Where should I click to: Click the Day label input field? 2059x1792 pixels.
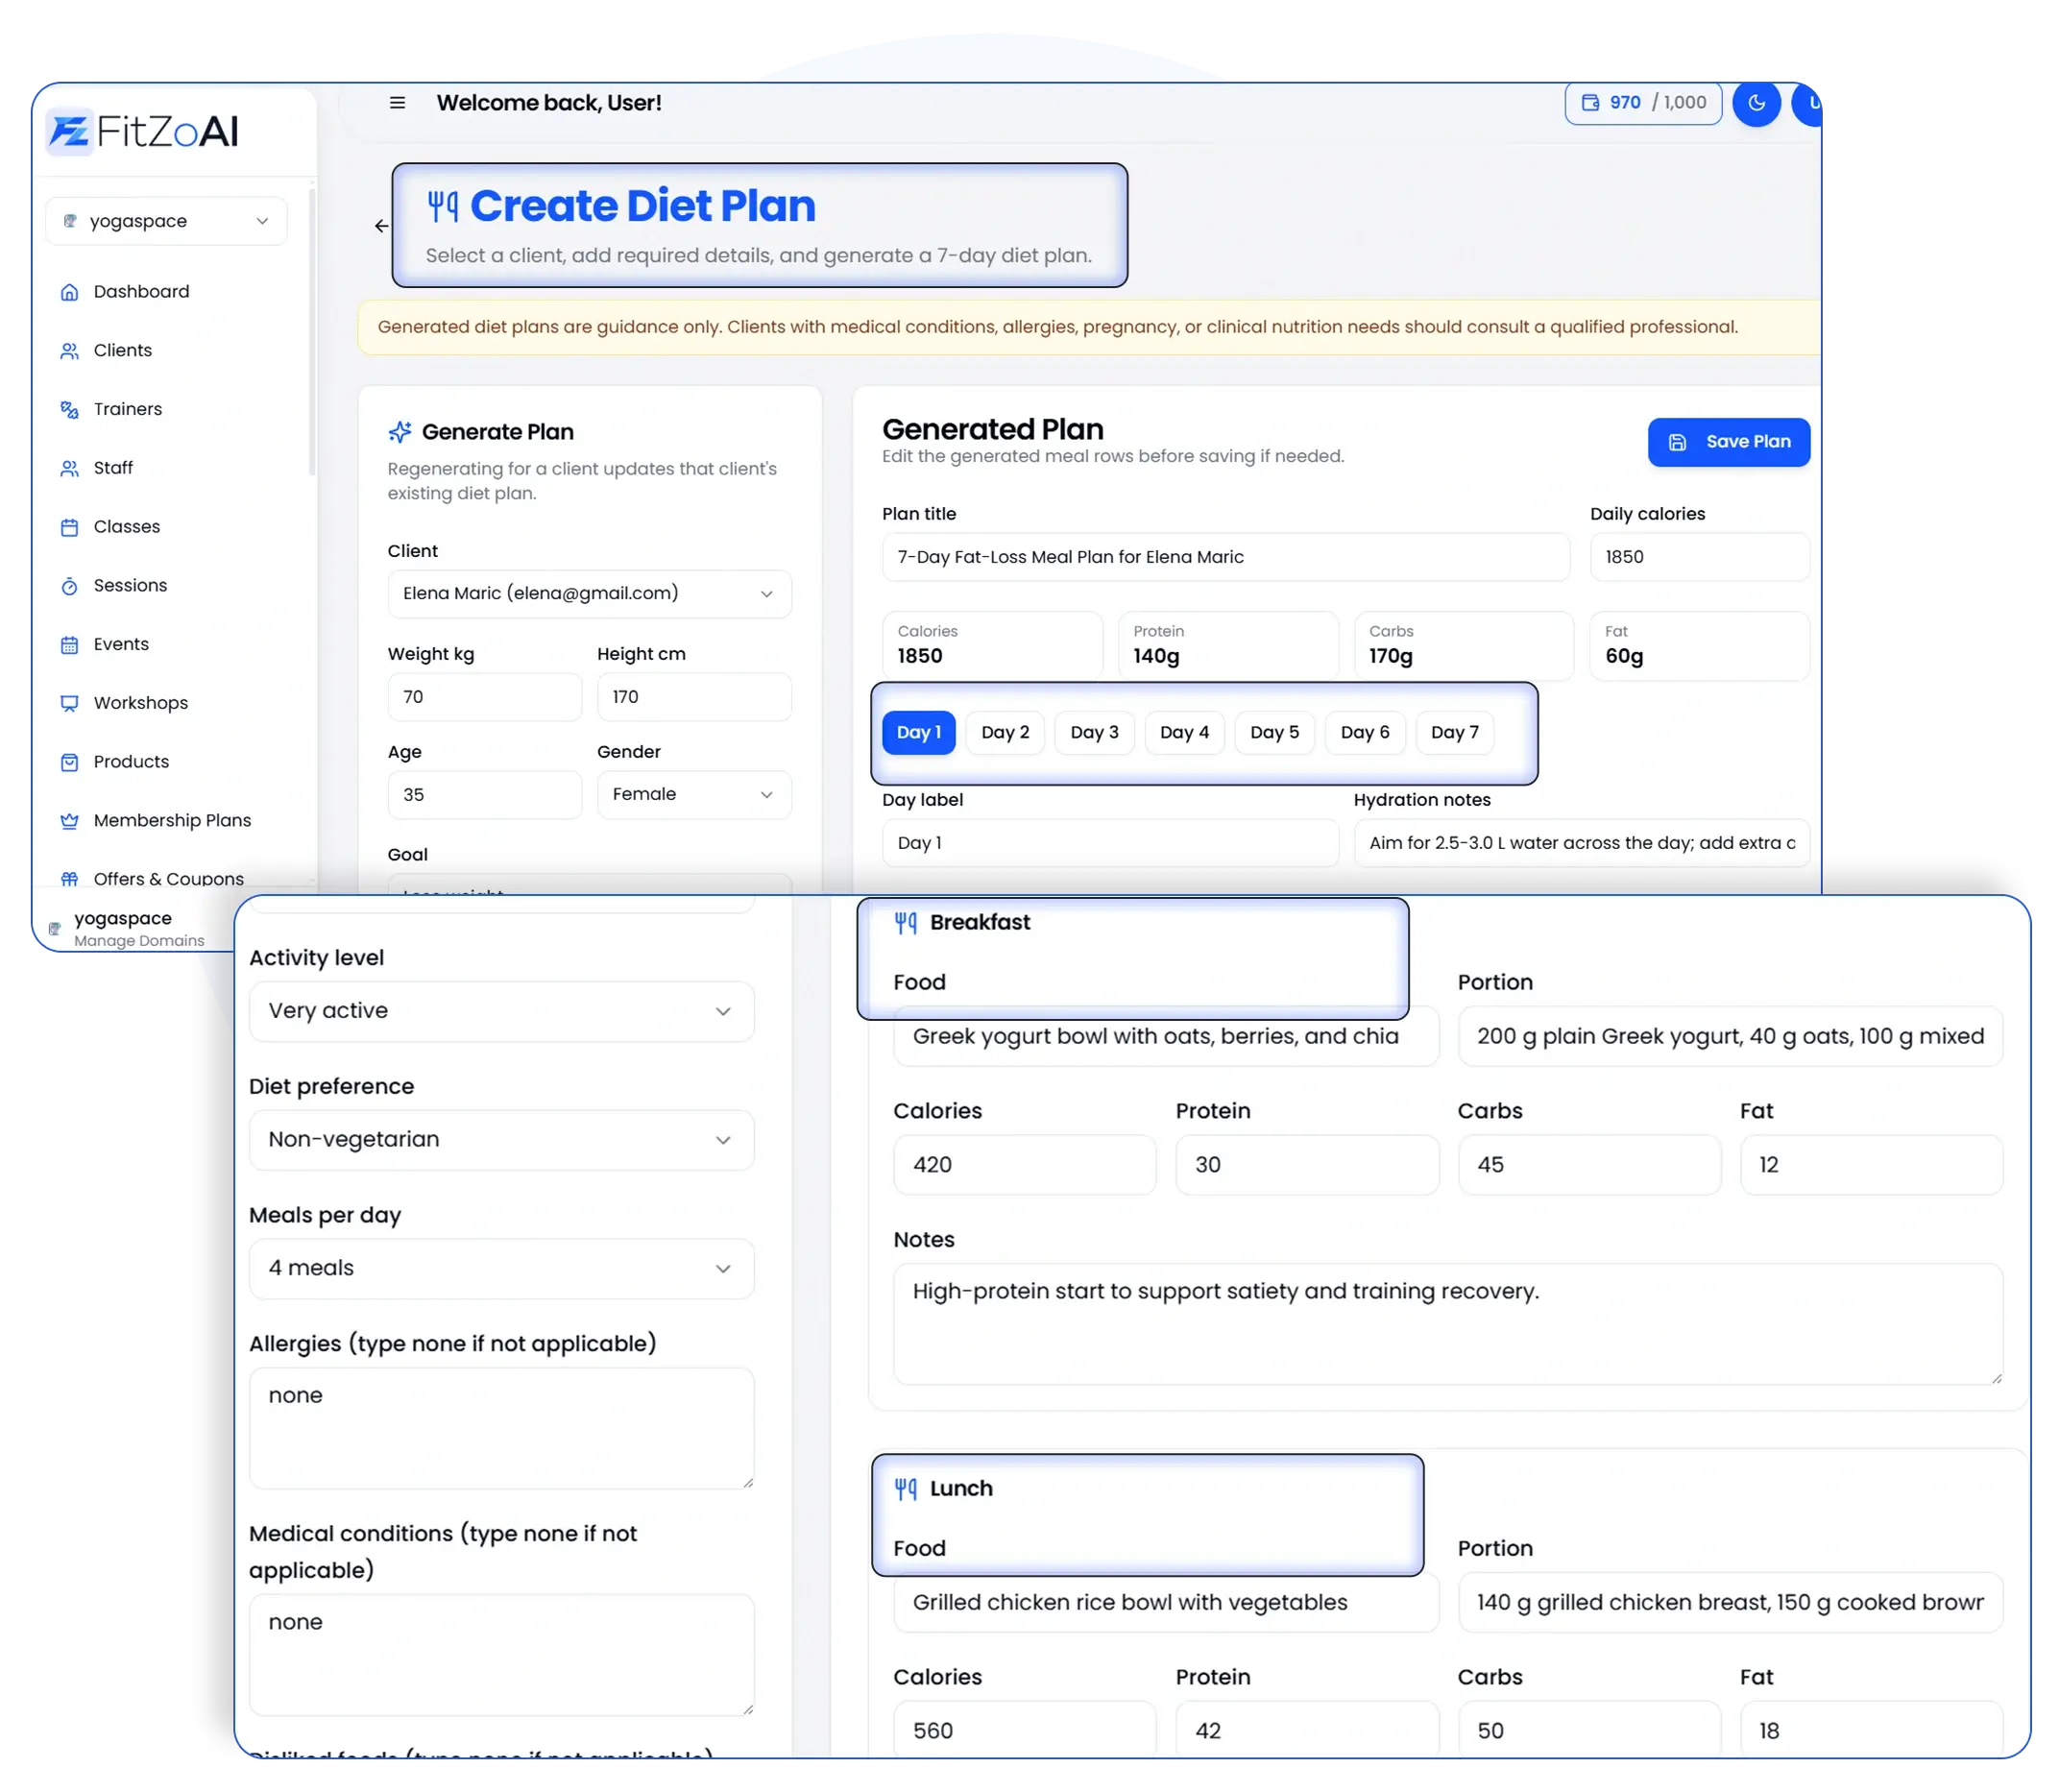point(1110,843)
